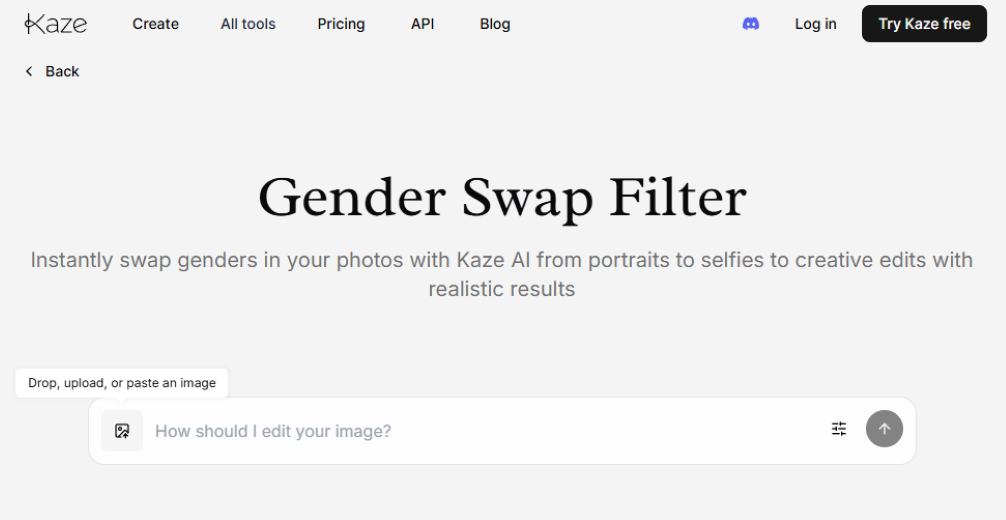Open the Discord community icon

(x=751, y=24)
